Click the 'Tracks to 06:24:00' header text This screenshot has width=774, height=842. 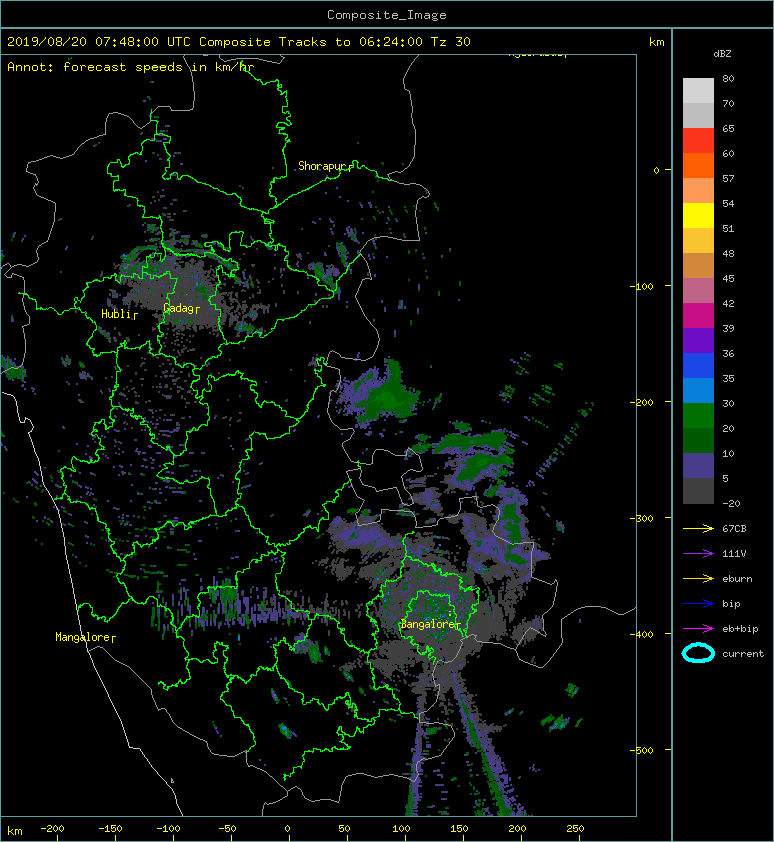(351, 42)
